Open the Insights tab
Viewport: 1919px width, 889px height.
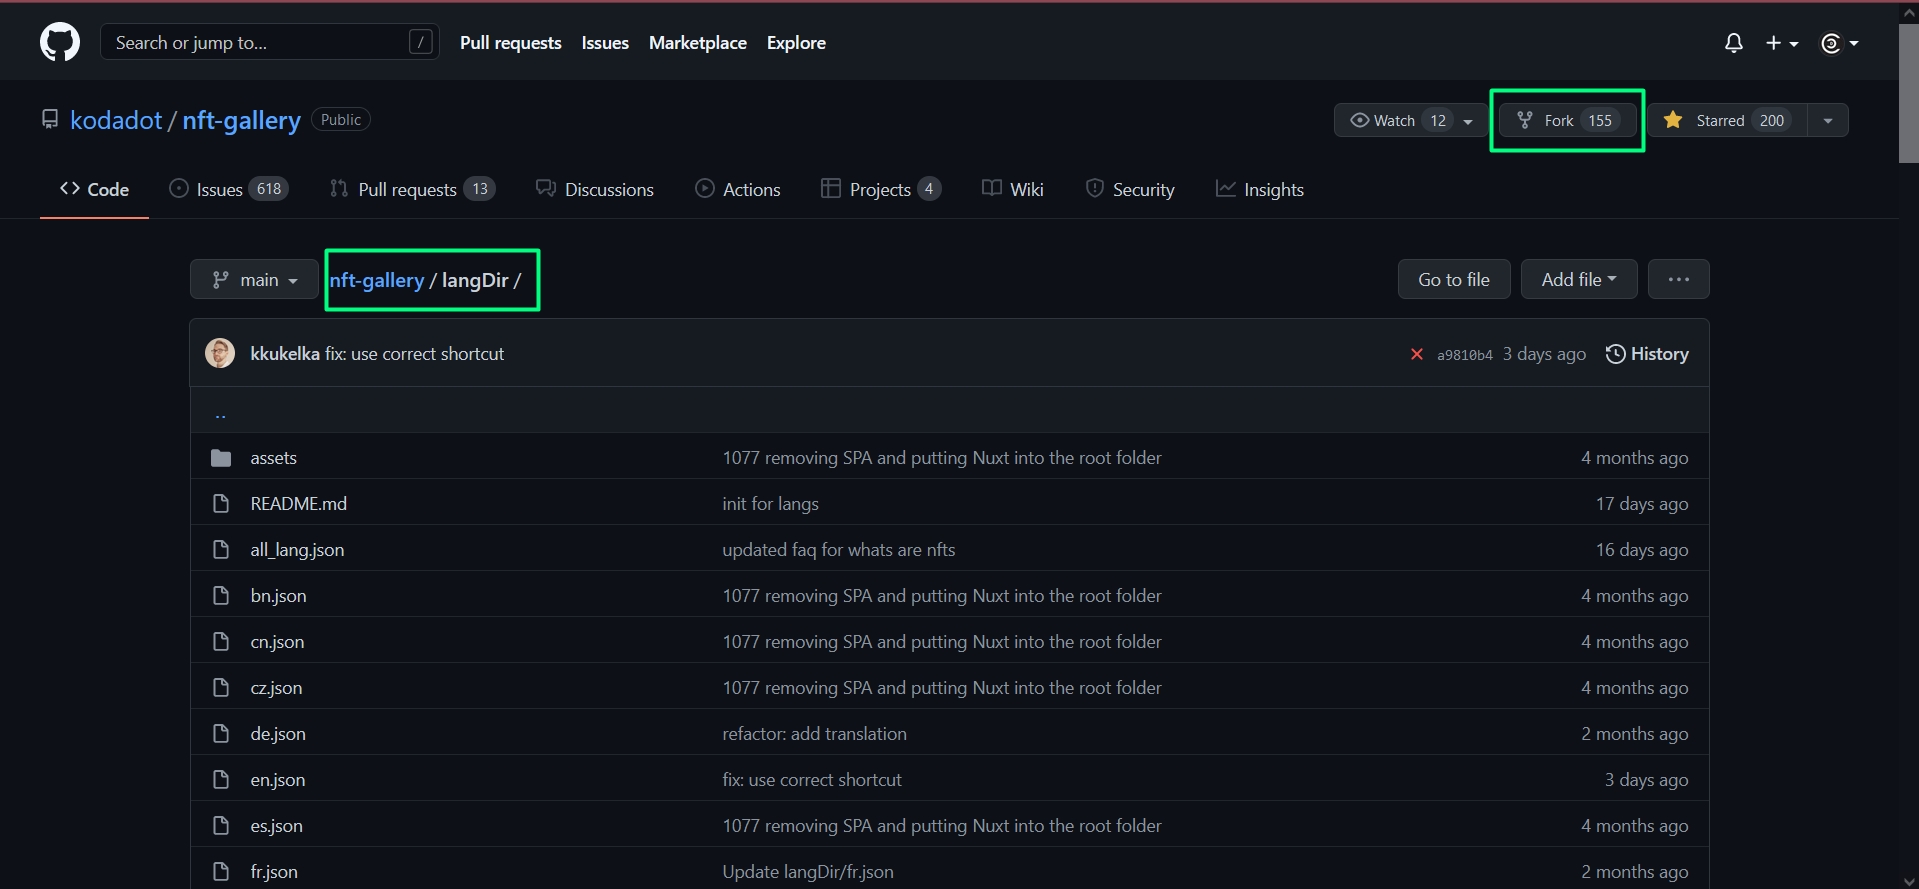1260,190
